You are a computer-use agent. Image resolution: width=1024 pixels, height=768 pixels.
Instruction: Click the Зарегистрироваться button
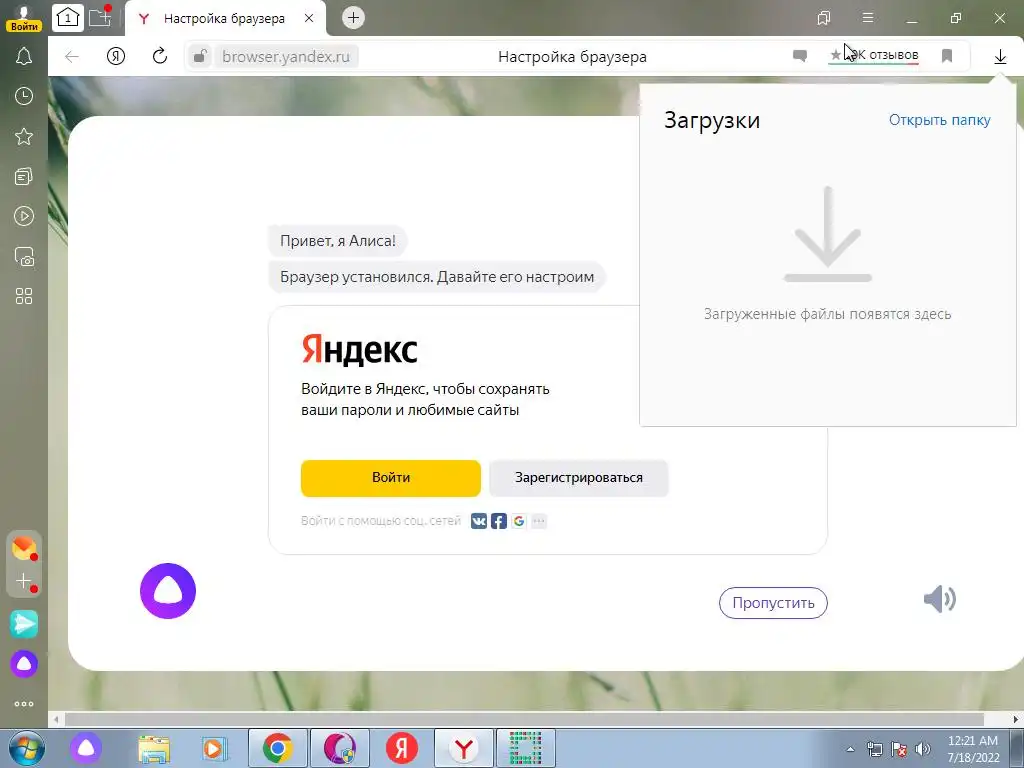[x=579, y=477]
